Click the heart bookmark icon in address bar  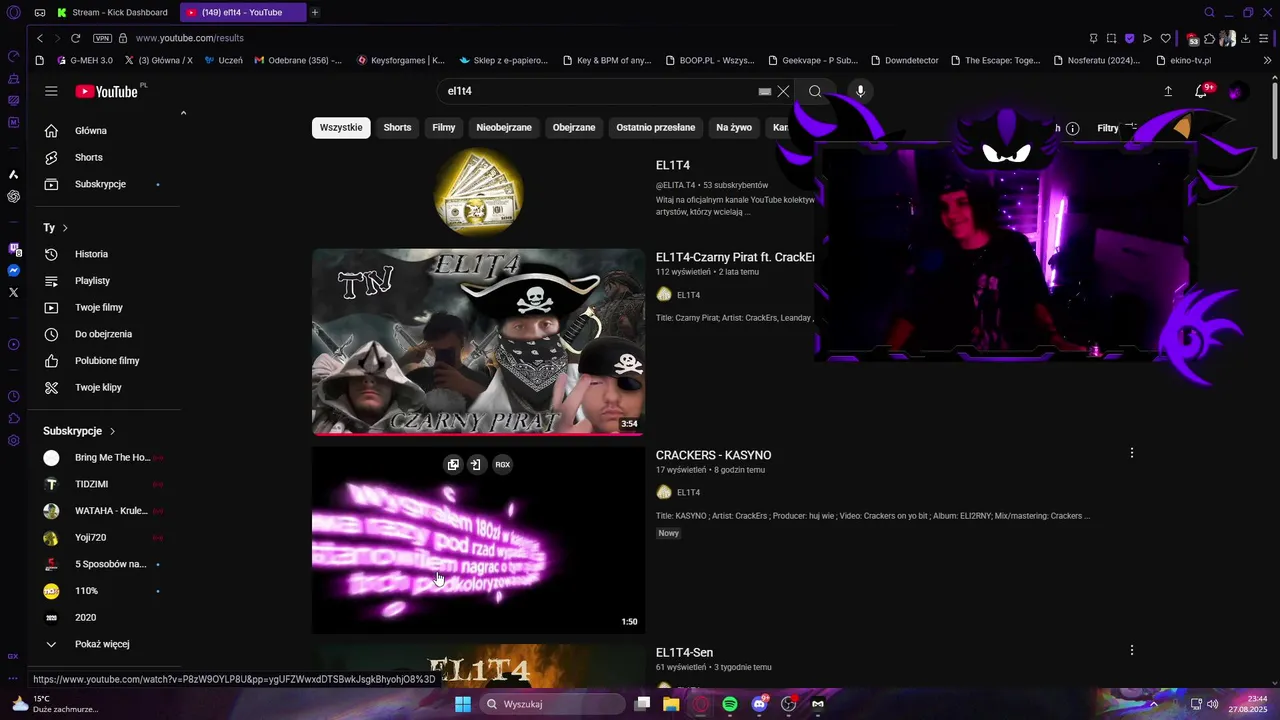point(1165,38)
